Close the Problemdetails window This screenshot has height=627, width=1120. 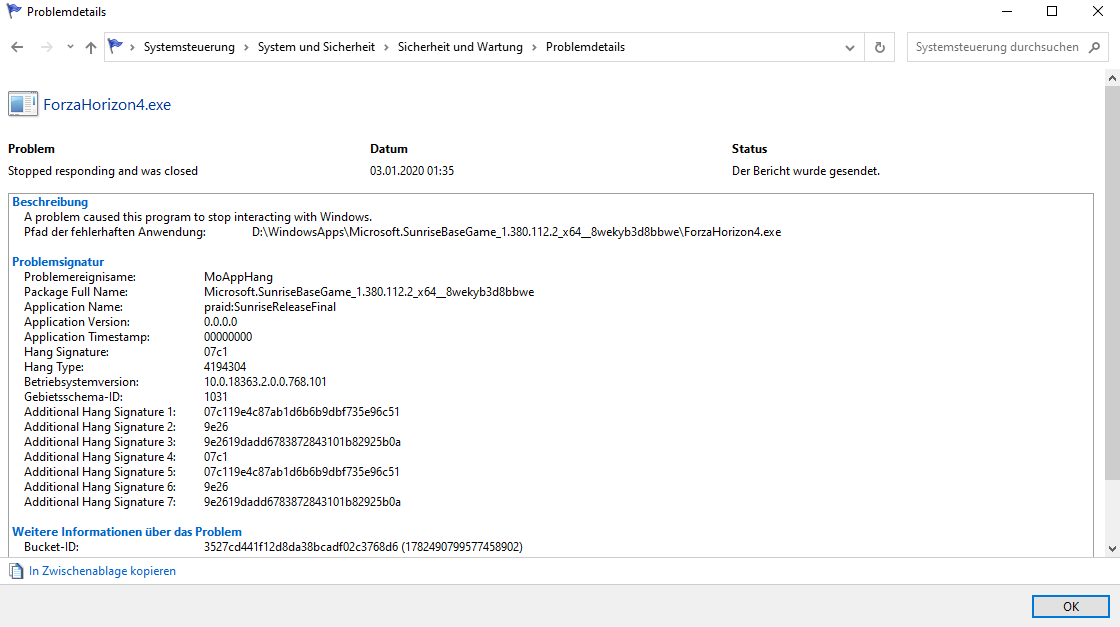click(1098, 11)
